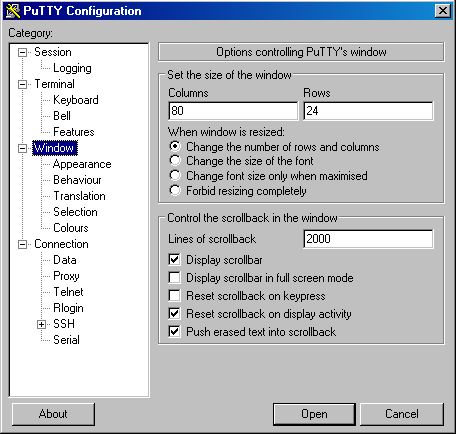Open the Bell settings category
The height and width of the screenshot is (434, 456).
(x=62, y=116)
